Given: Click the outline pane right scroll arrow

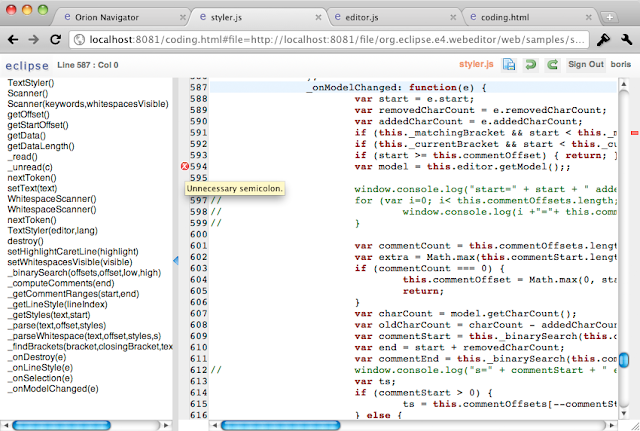Looking at the screenshot, I should pos(166,425).
